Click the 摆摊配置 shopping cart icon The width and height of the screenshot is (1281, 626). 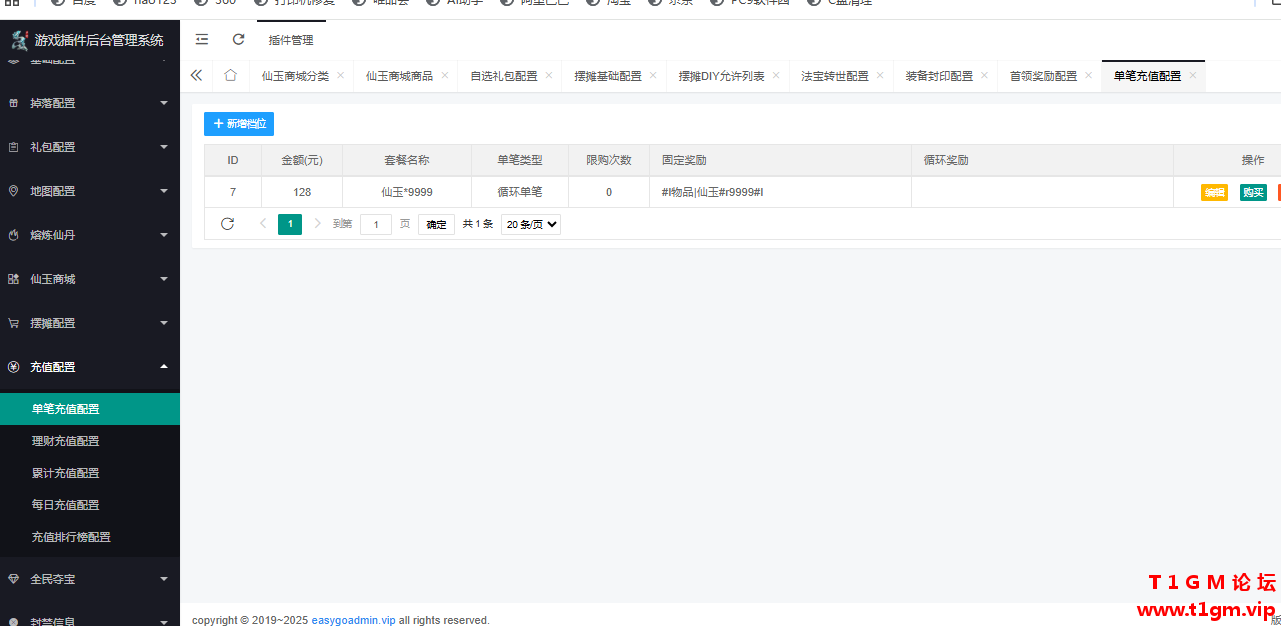click(x=13, y=323)
